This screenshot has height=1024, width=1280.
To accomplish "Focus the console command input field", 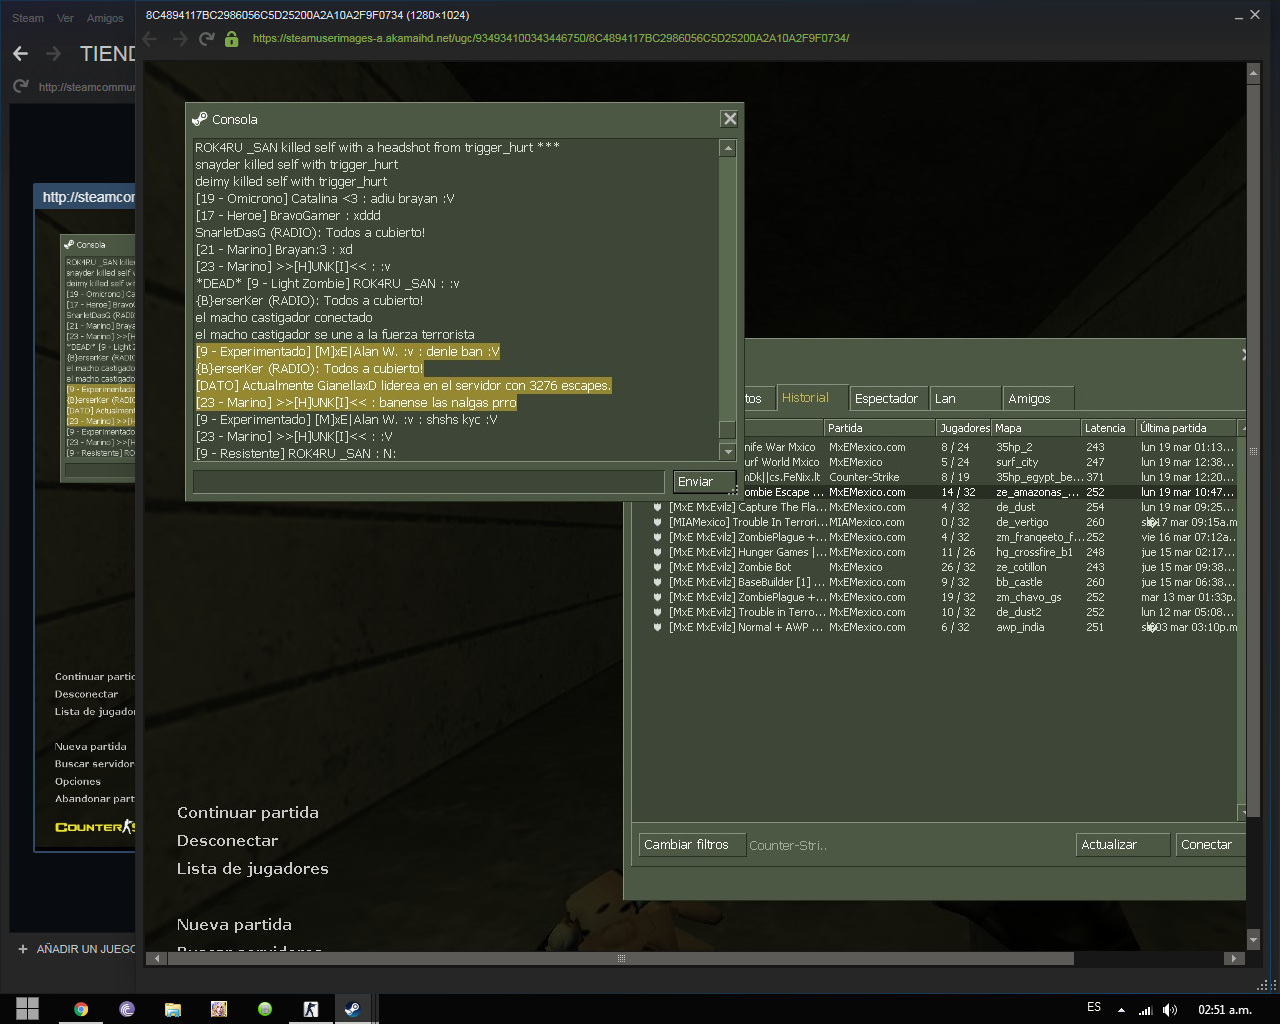I will click(429, 482).
